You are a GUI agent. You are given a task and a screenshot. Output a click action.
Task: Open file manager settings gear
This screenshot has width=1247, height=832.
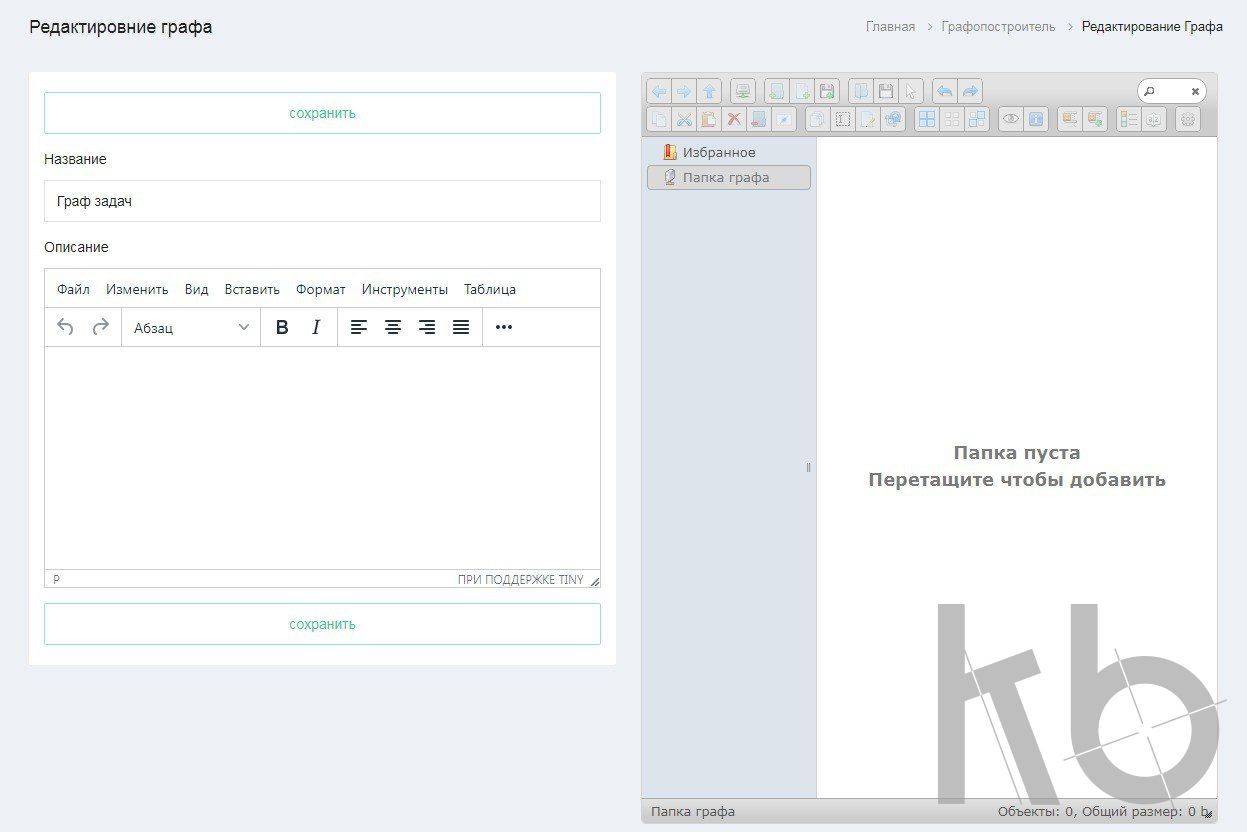click(x=1188, y=119)
